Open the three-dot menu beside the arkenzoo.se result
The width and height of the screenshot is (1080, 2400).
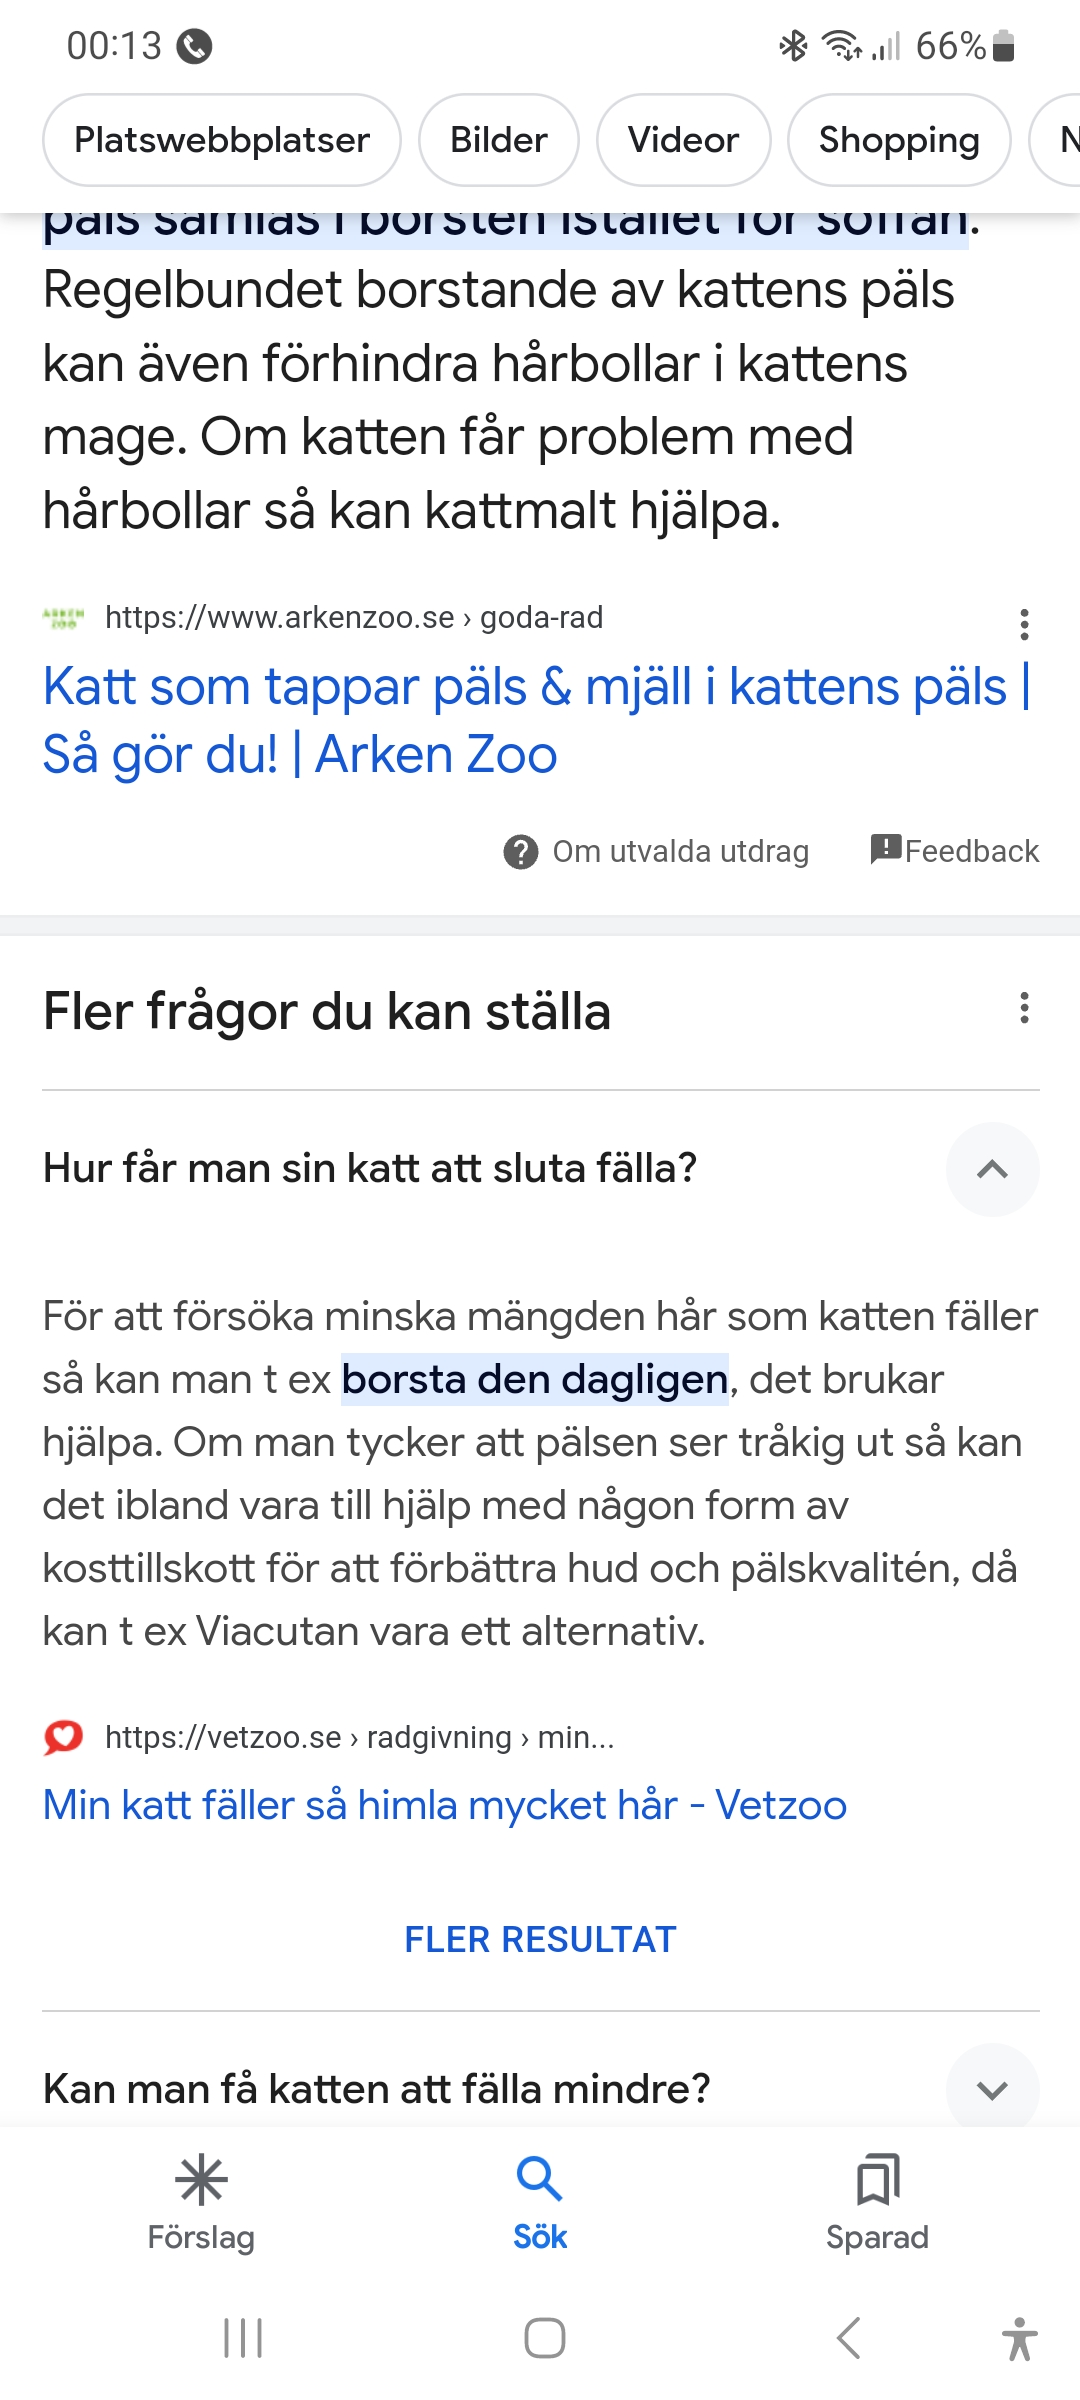point(1024,624)
